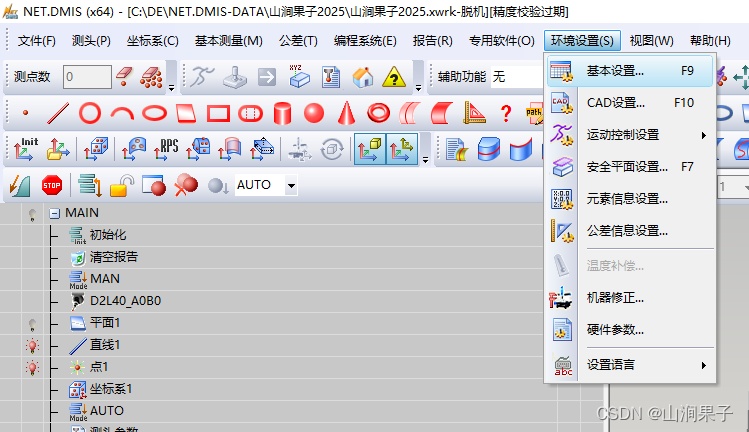Select the Sphere measurement tool

(314, 113)
